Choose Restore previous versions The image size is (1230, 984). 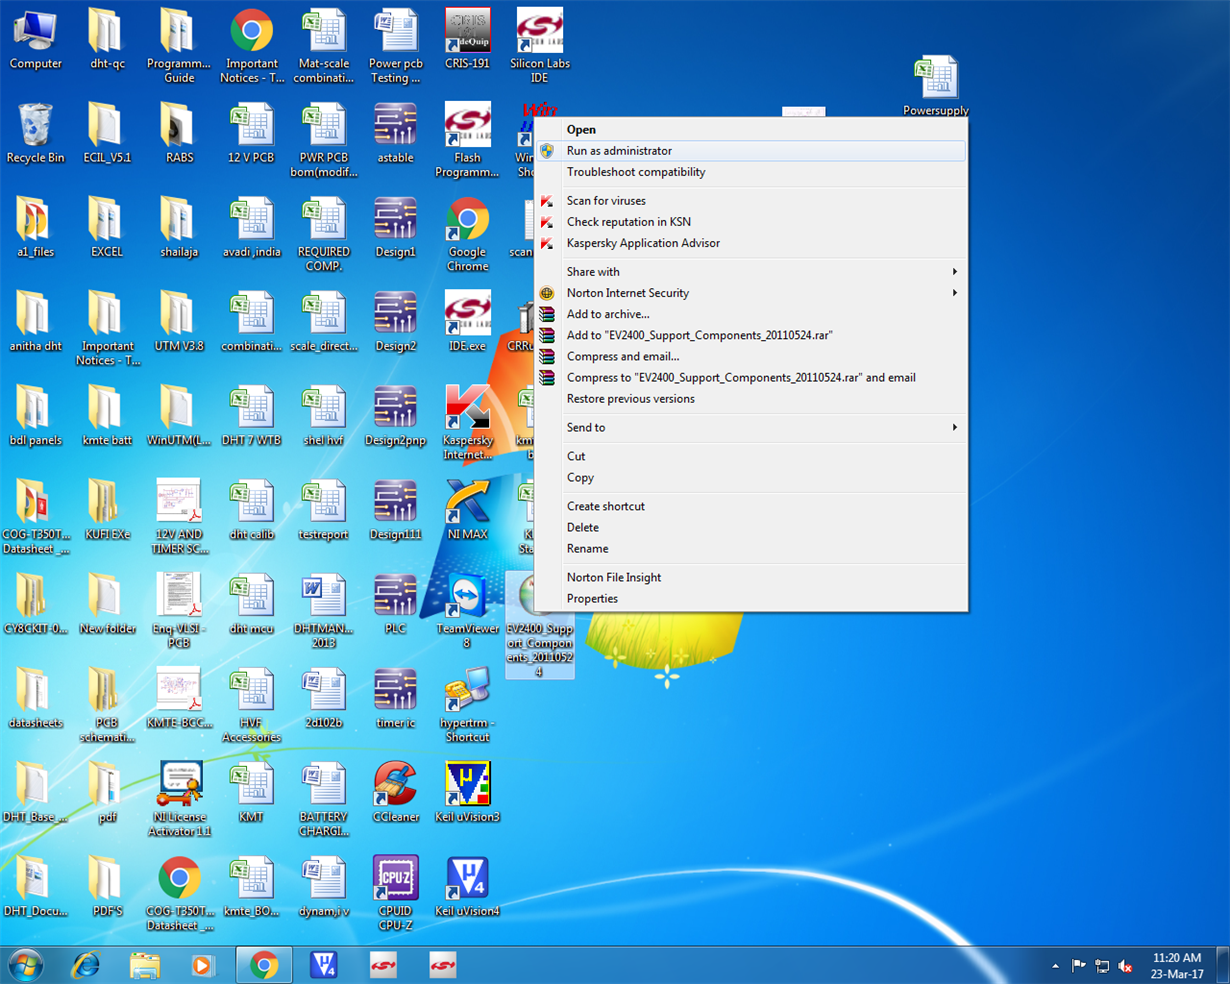tap(751, 399)
